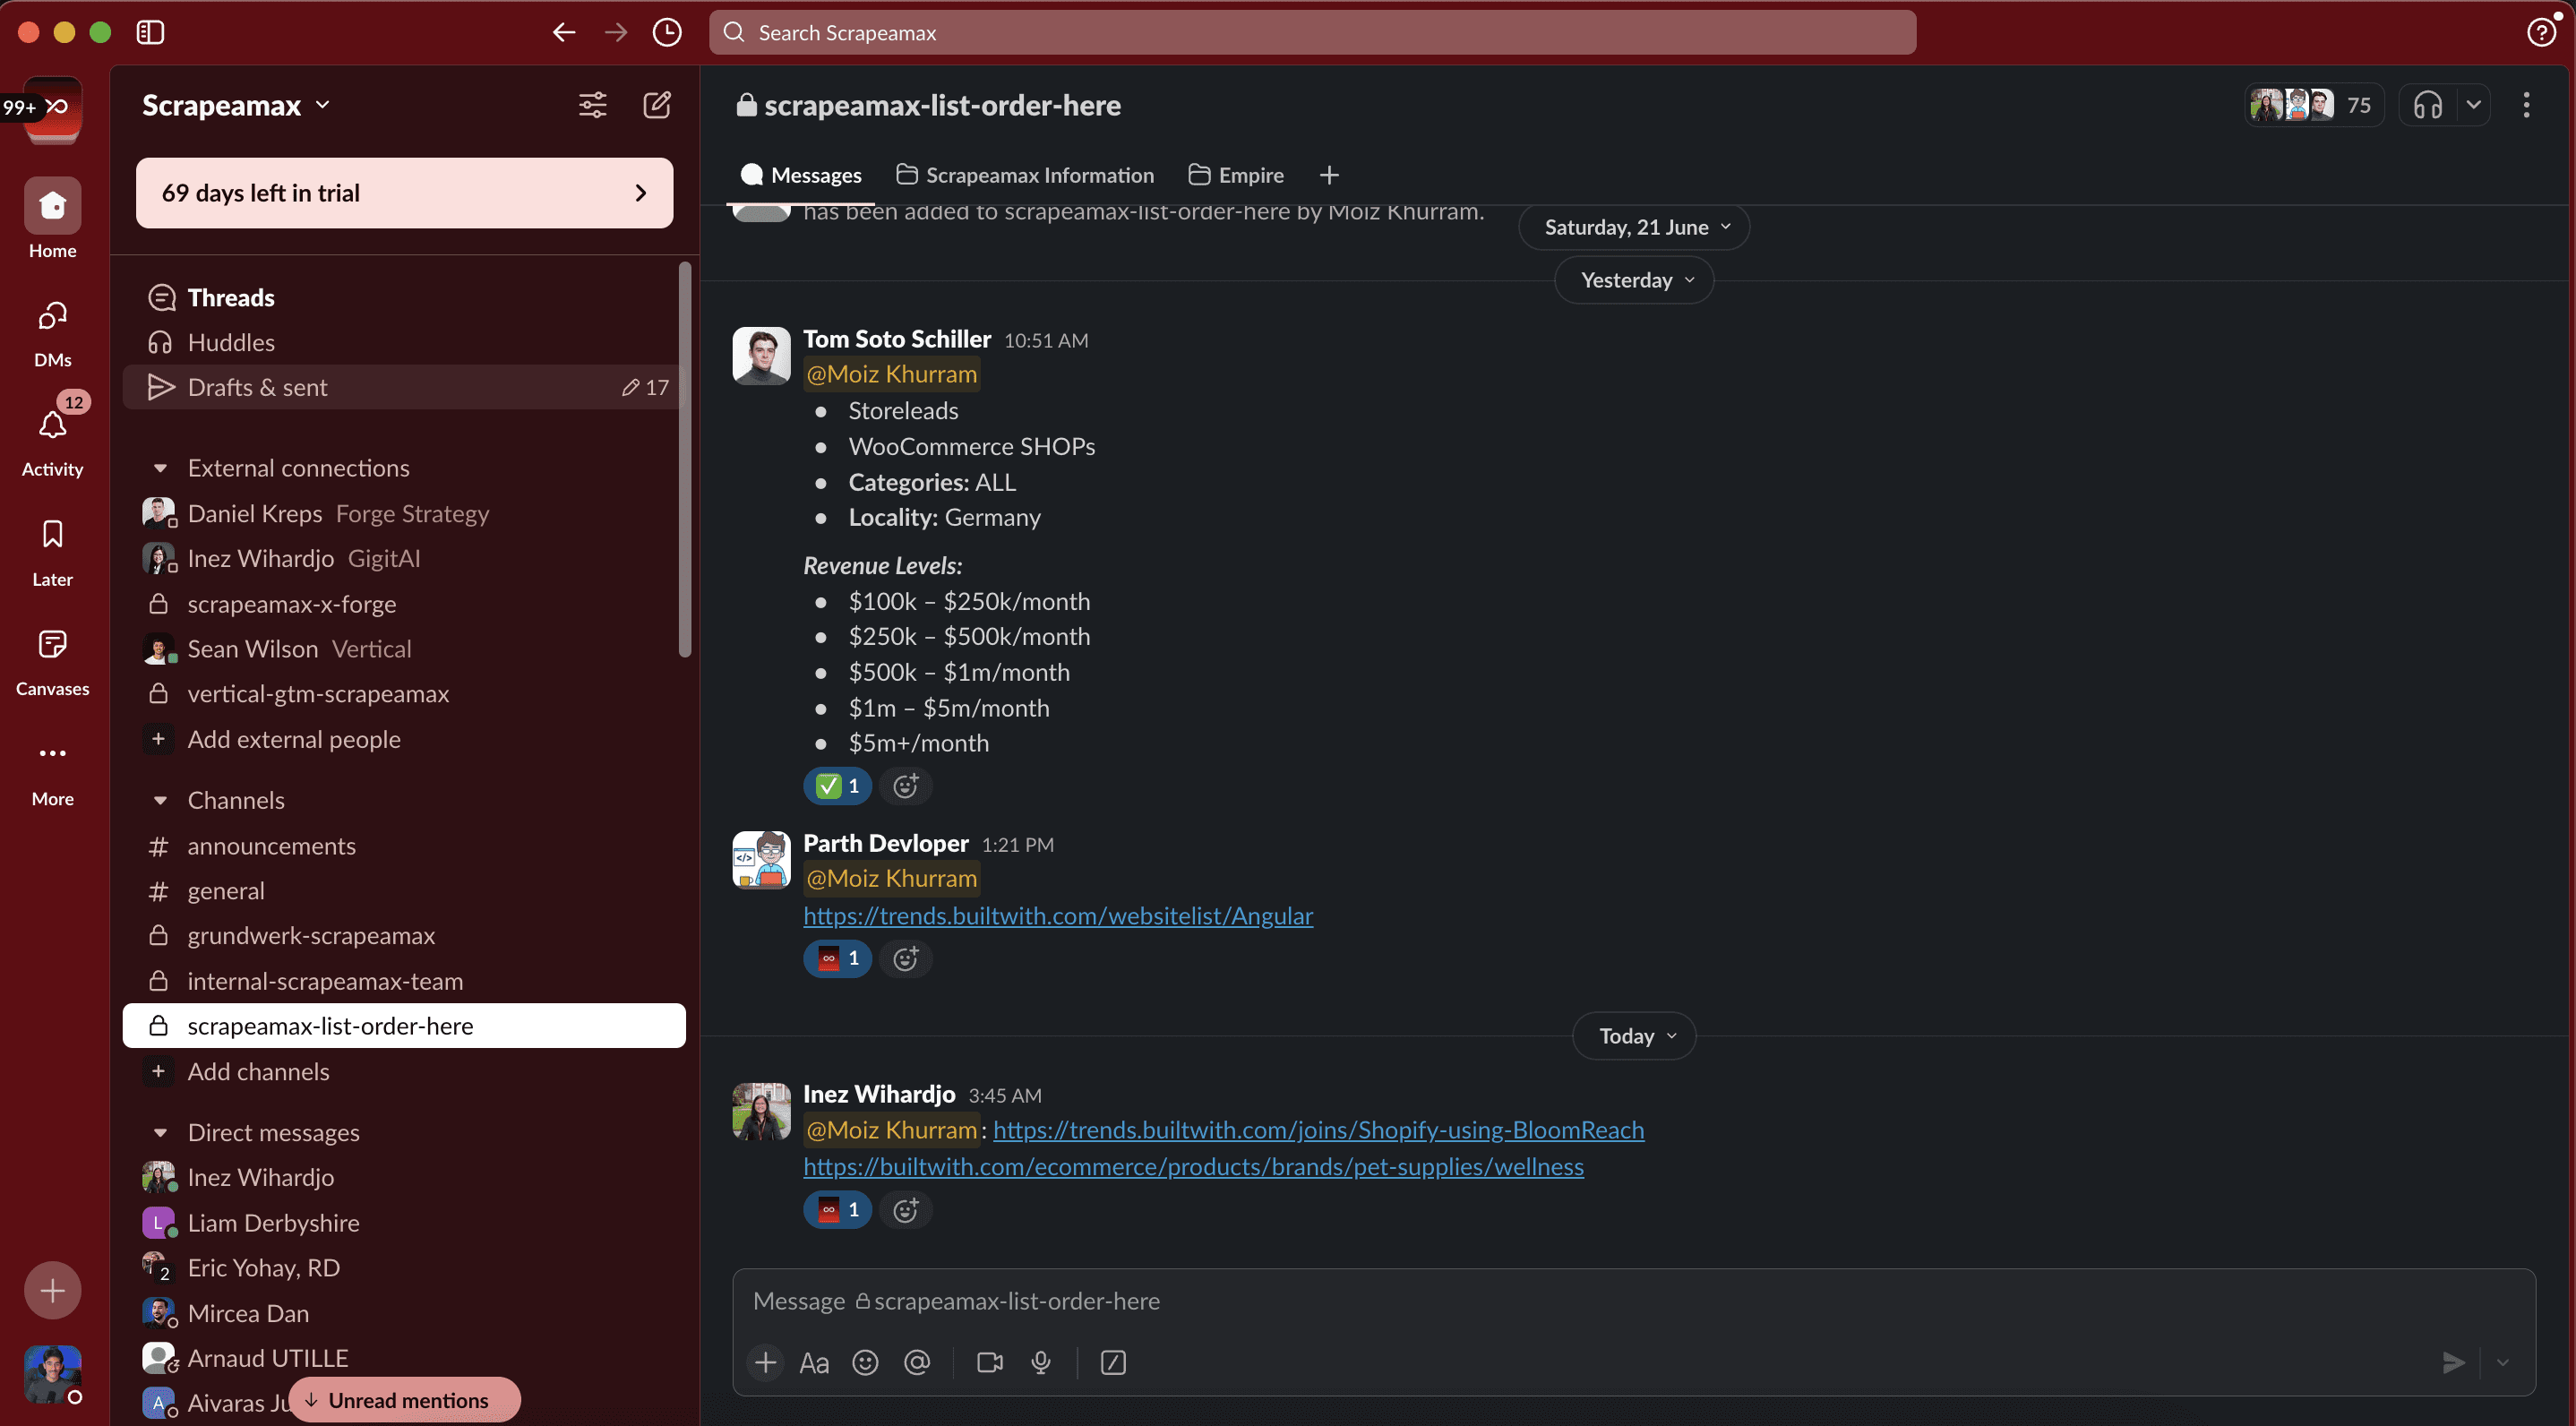Attach a file with composer plus
2576x1426 pixels.
pyautogui.click(x=765, y=1362)
